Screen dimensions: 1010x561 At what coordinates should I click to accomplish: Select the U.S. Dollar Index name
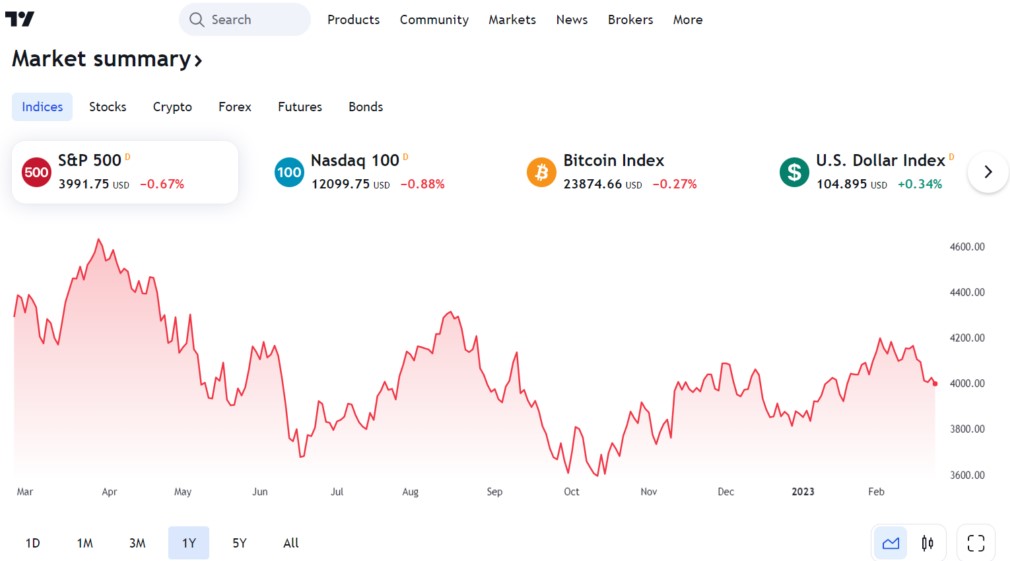click(x=881, y=160)
